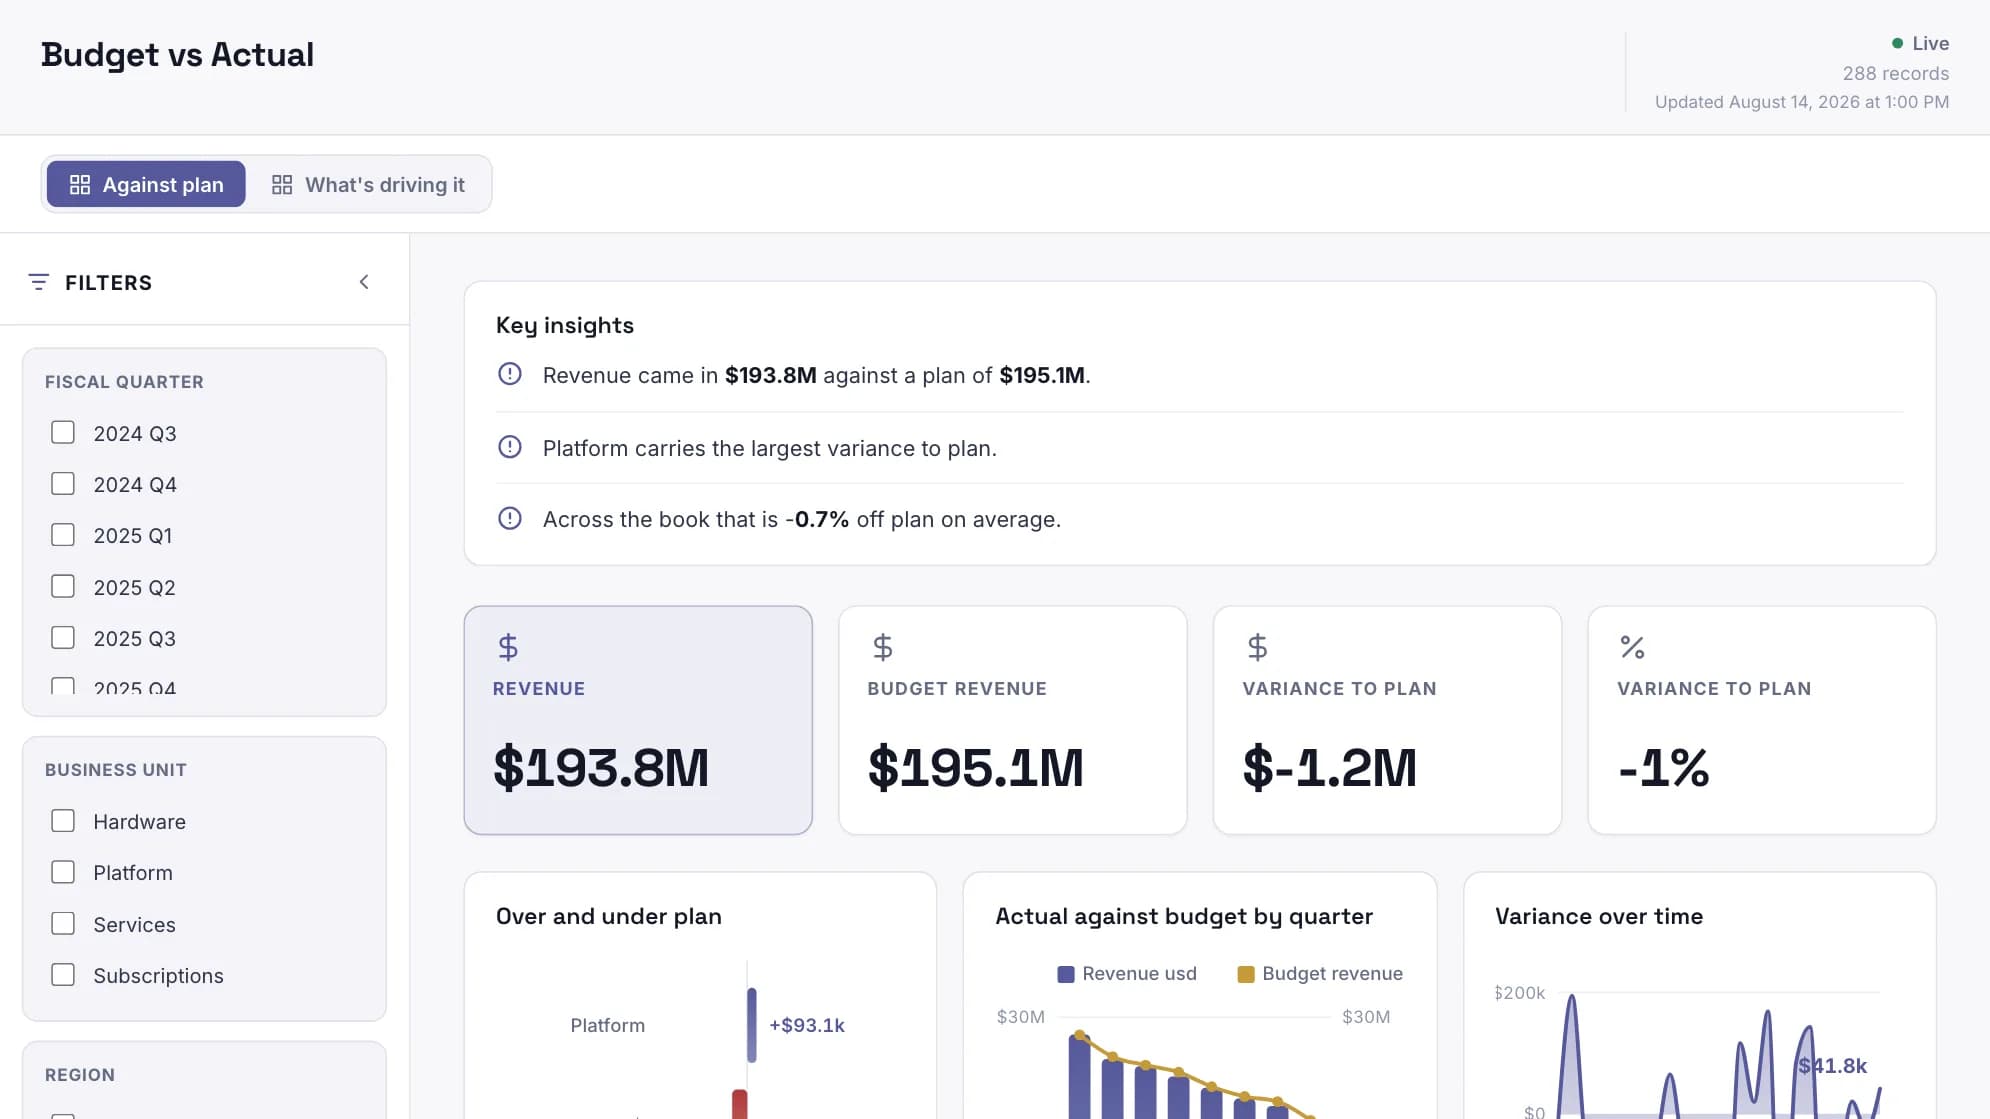Image resolution: width=1990 pixels, height=1119 pixels.
Task: Toggle the Revenue usd legend swatch
Action: [1066, 974]
